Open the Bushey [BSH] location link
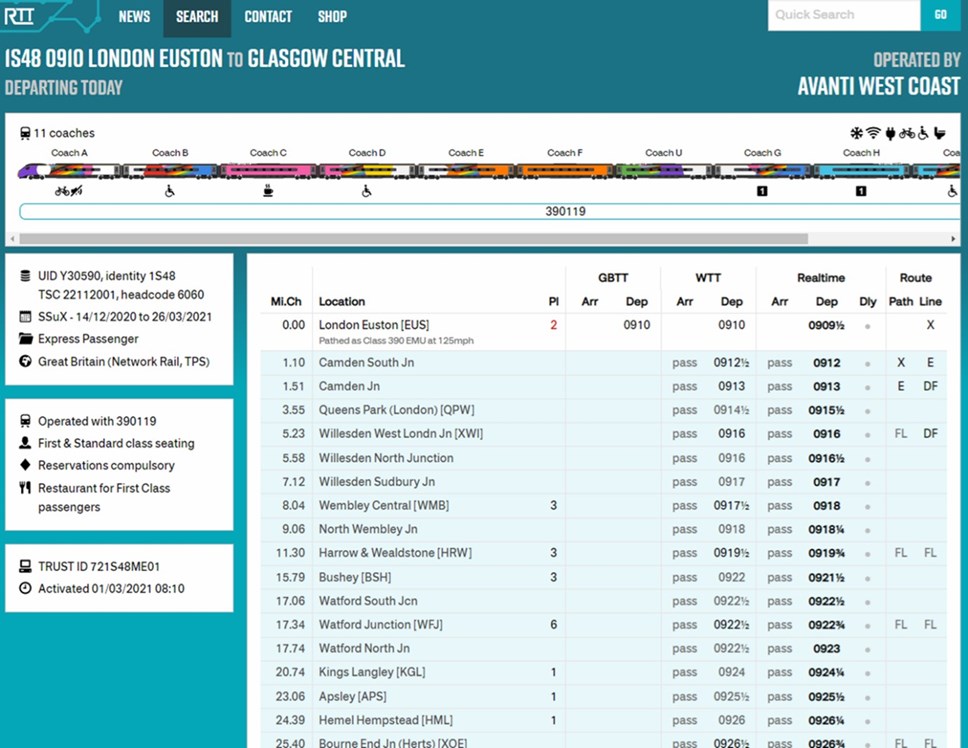 click(x=354, y=577)
